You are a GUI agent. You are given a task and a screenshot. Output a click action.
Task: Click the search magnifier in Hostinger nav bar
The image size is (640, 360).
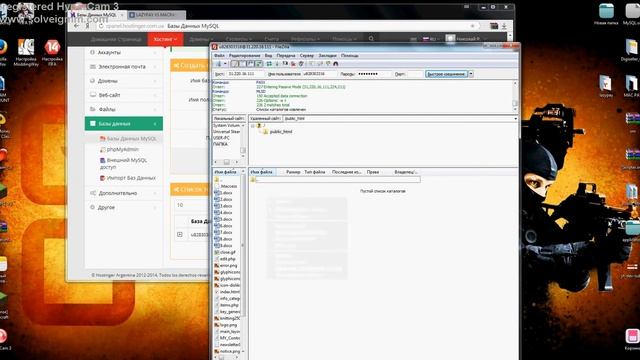click(x=371, y=39)
